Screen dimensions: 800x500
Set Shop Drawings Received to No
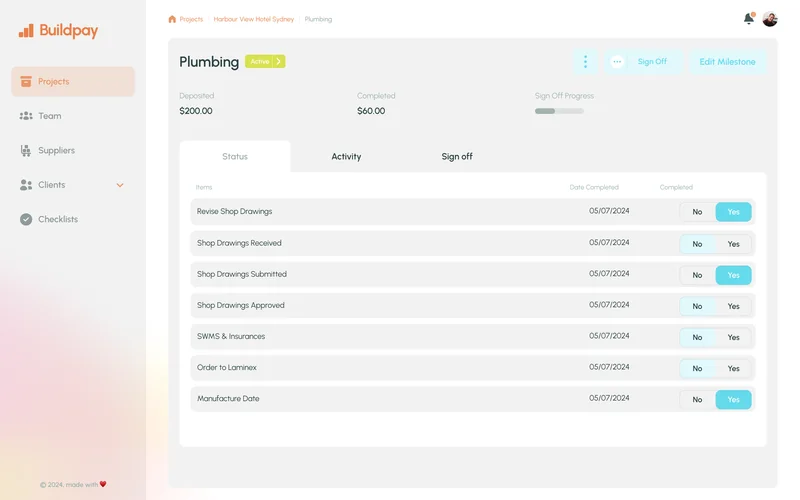click(697, 244)
